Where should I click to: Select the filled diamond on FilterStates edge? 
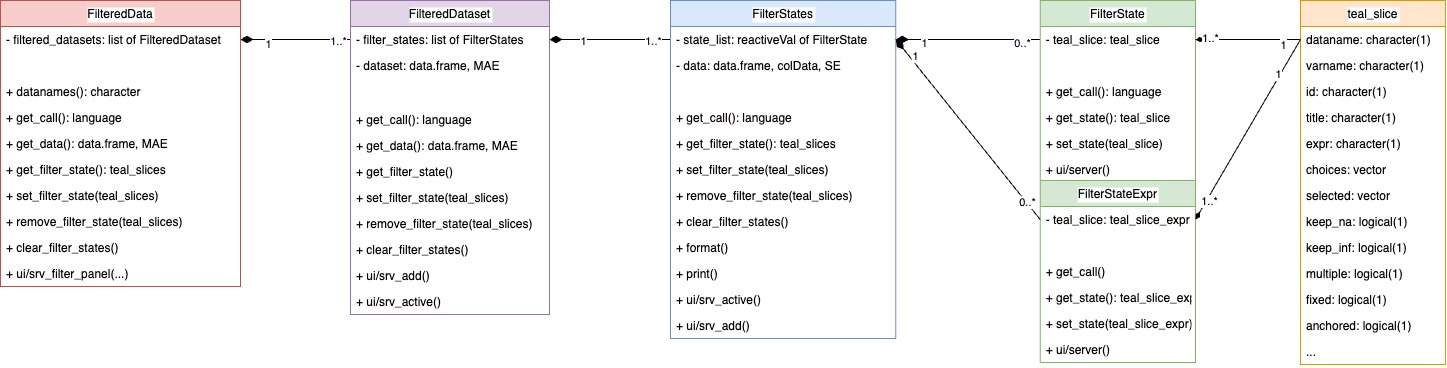[x=902, y=42]
